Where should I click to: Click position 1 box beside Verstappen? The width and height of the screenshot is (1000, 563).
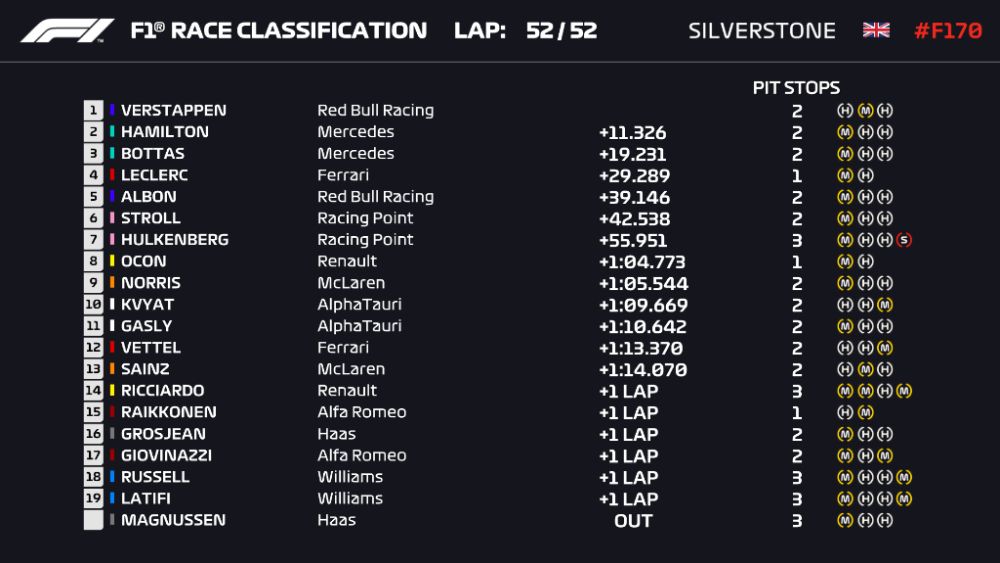[94, 110]
